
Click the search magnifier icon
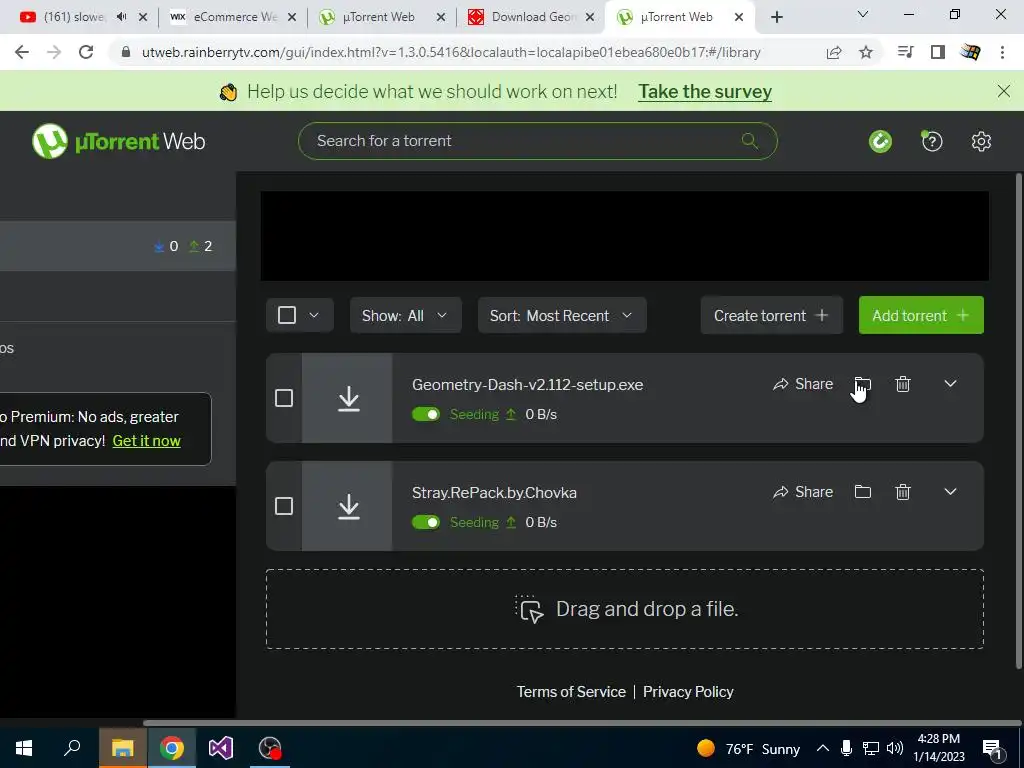[x=750, y=140]
